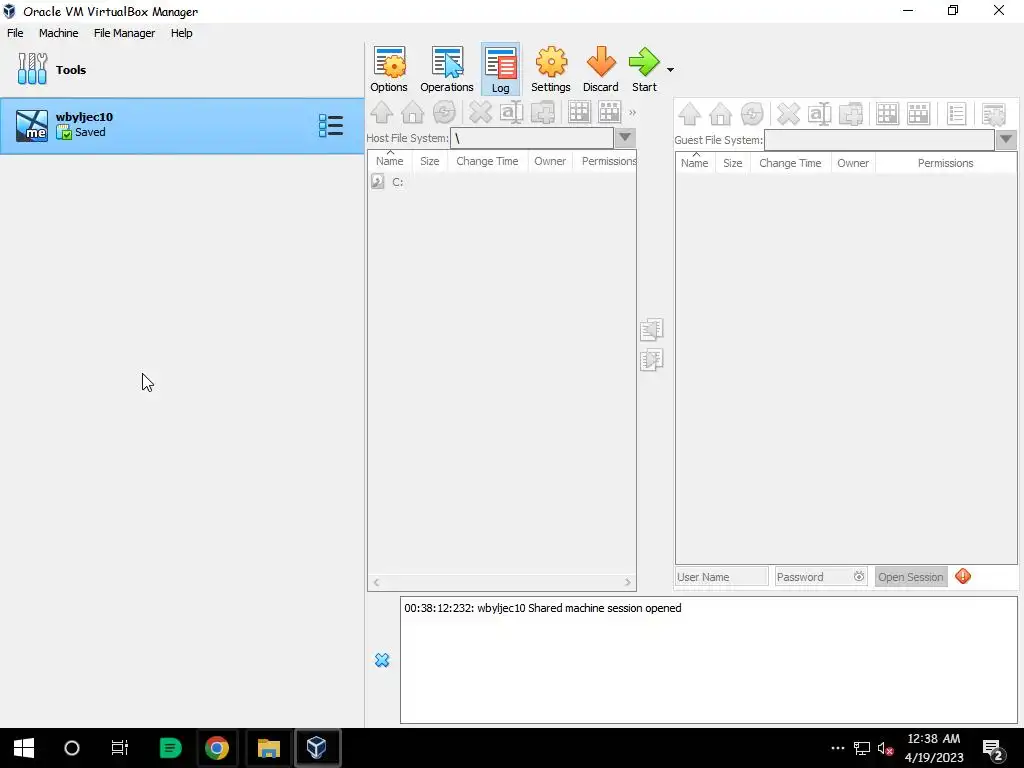
Task: Sort guest files by Owner column
Action: click(853, 163)
